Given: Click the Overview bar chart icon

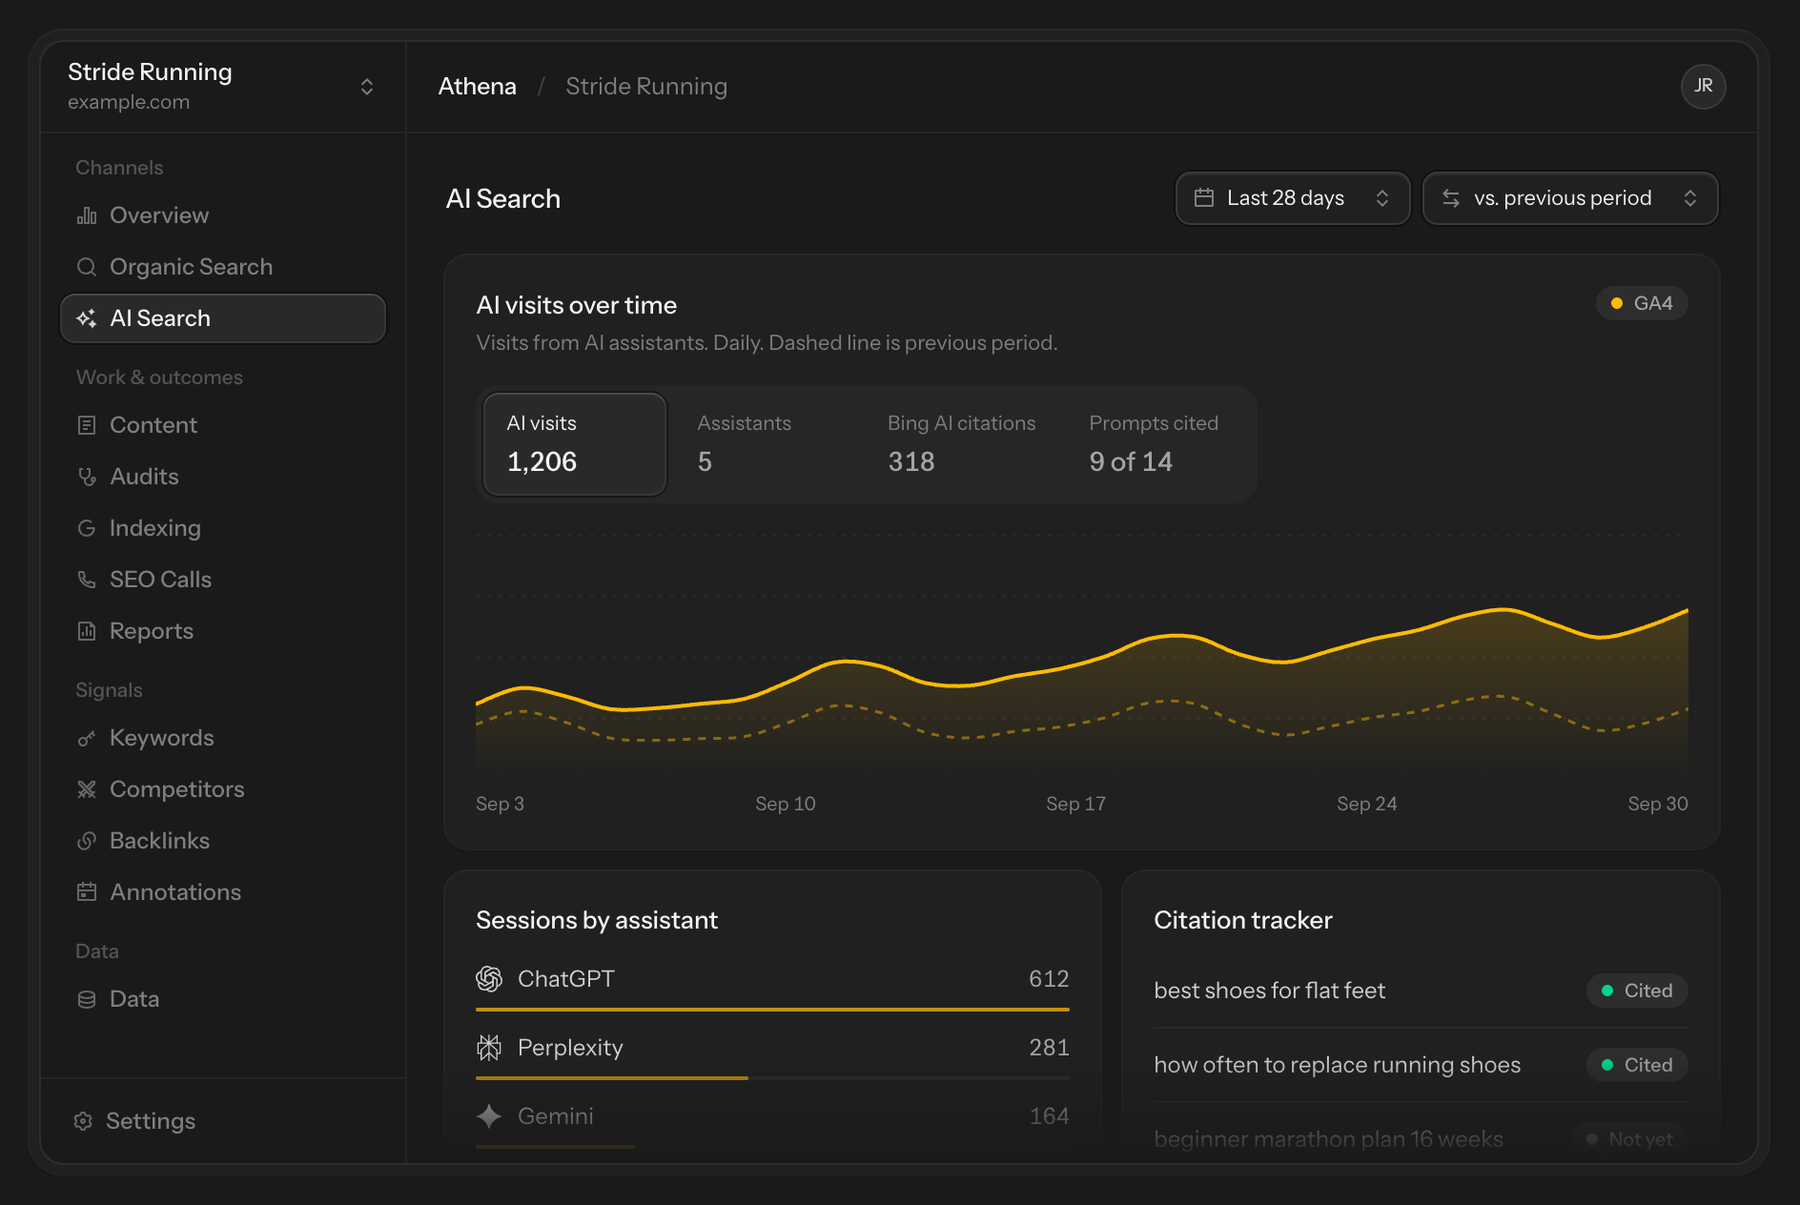Looking at the screenshot, I should click(x=87, y=215).
